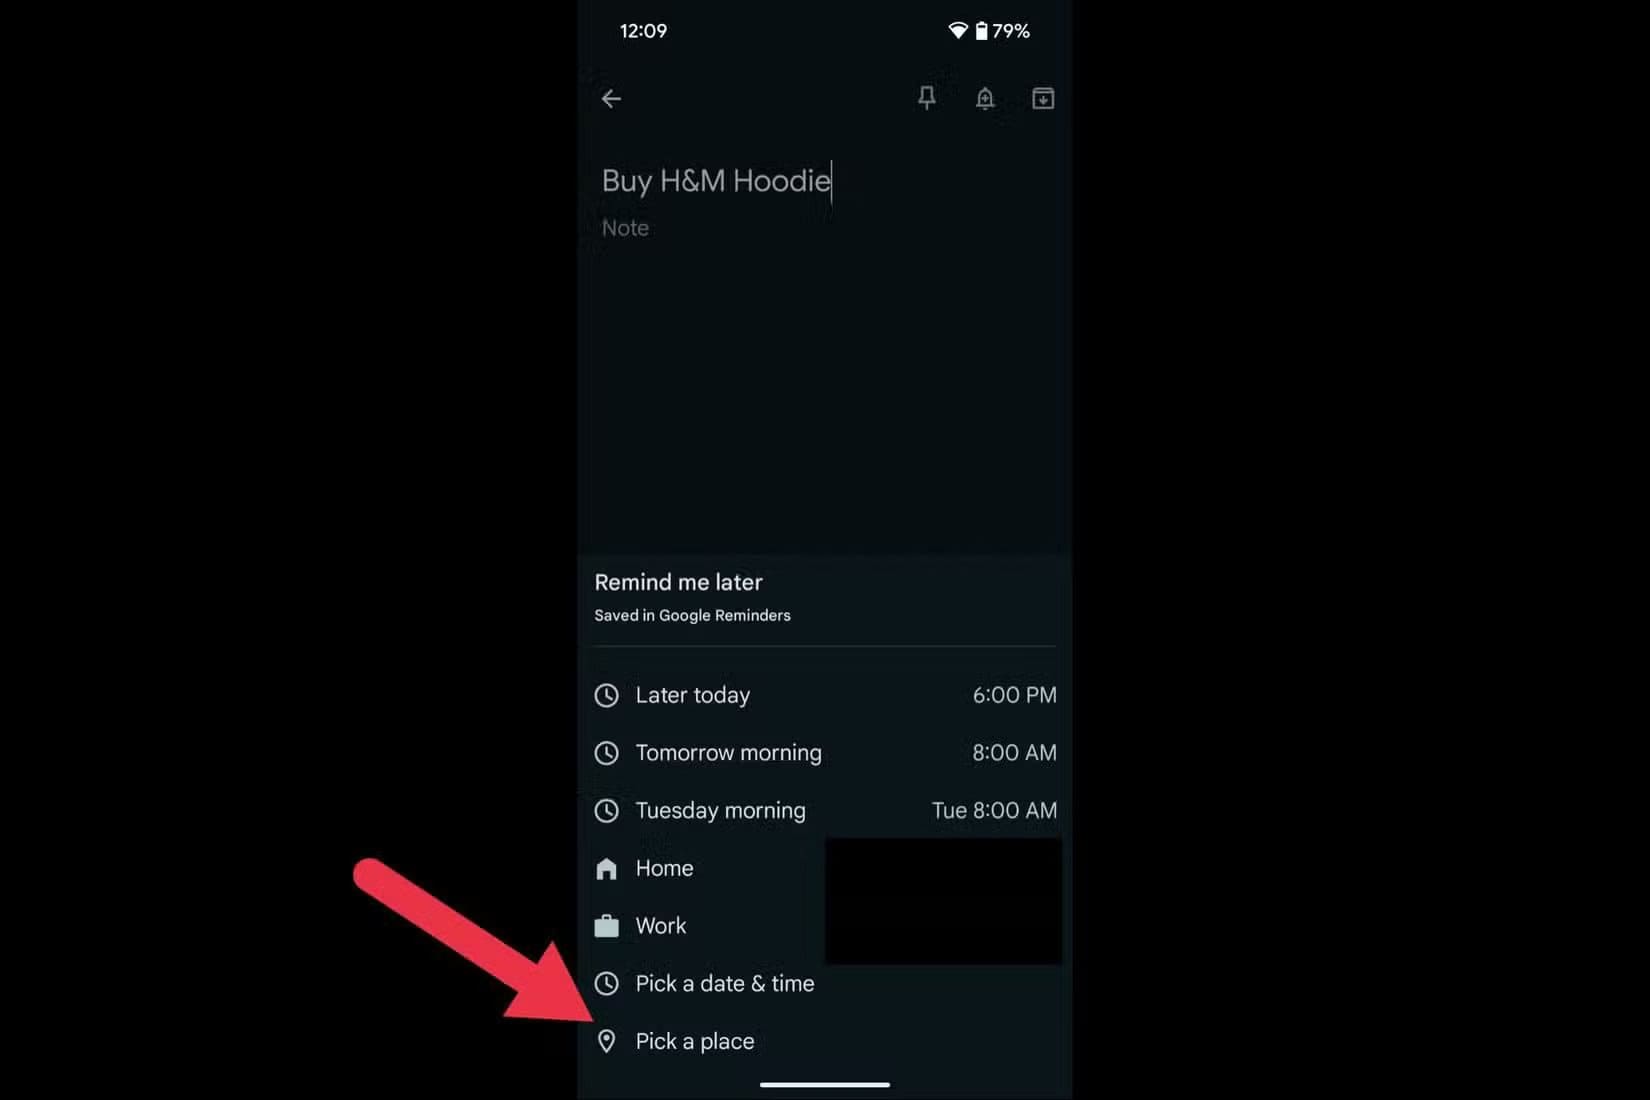Tap the location pin icon
The width and height of the screenshot is (1650, 1100).
coord(606,1041)
